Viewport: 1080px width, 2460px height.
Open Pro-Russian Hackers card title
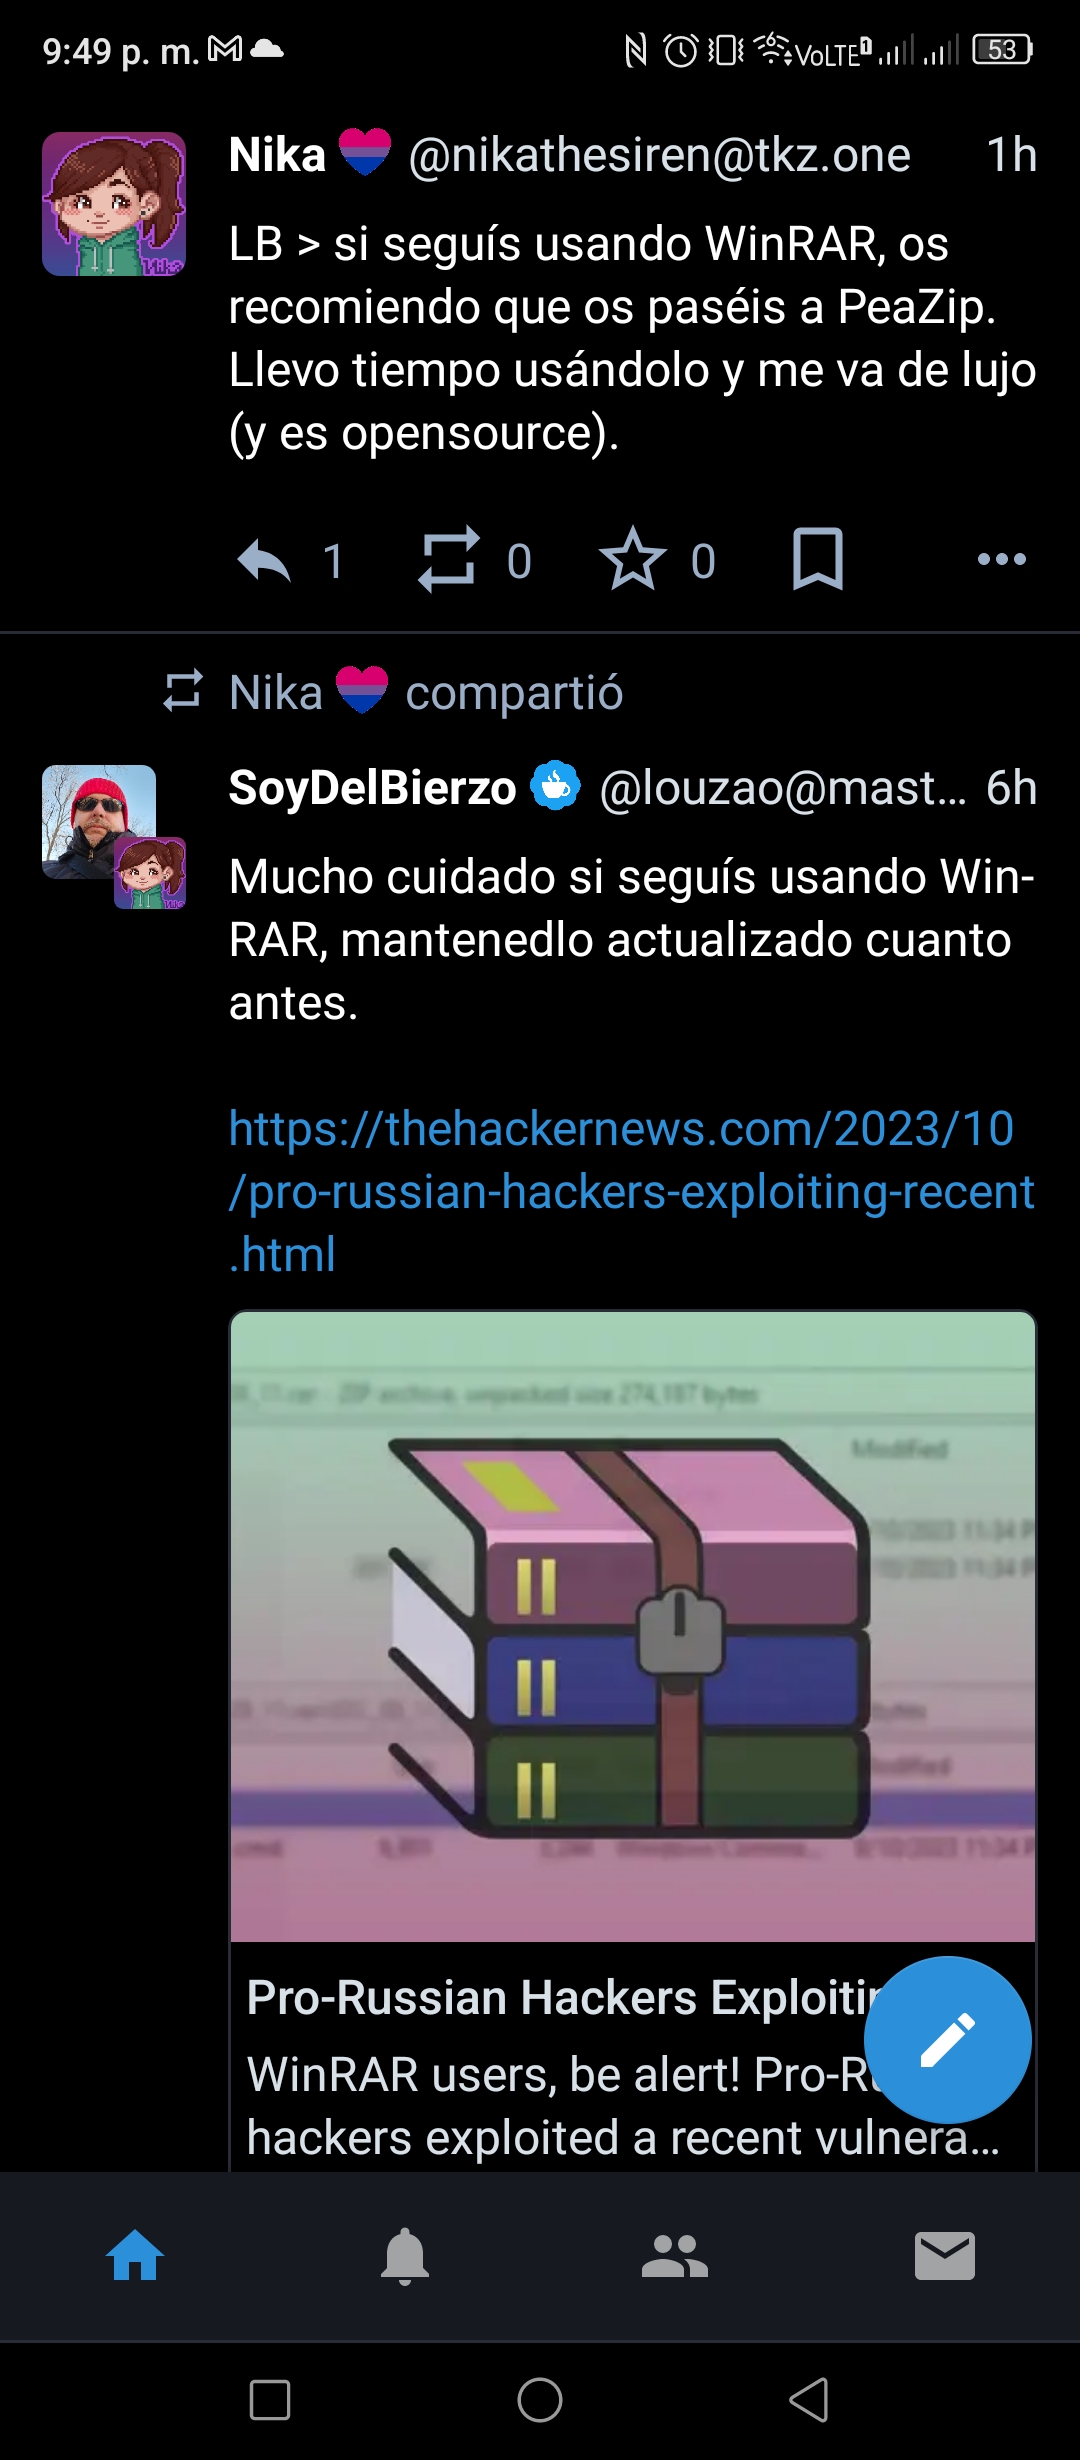pos(560,1998)
